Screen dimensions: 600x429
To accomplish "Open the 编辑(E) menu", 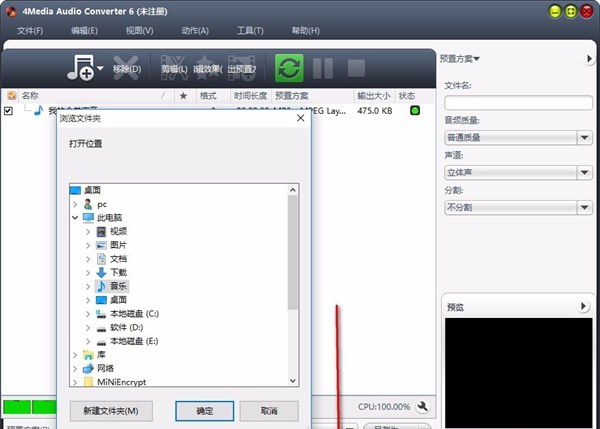I will (x=84, y=31).
